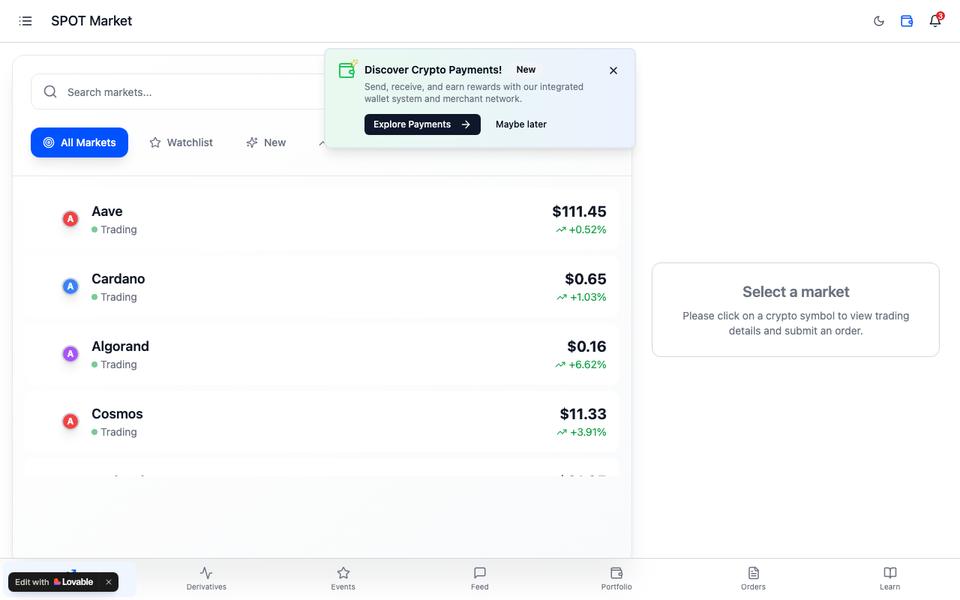
Task: Click the Select a market heading
Action: point(795,291)
